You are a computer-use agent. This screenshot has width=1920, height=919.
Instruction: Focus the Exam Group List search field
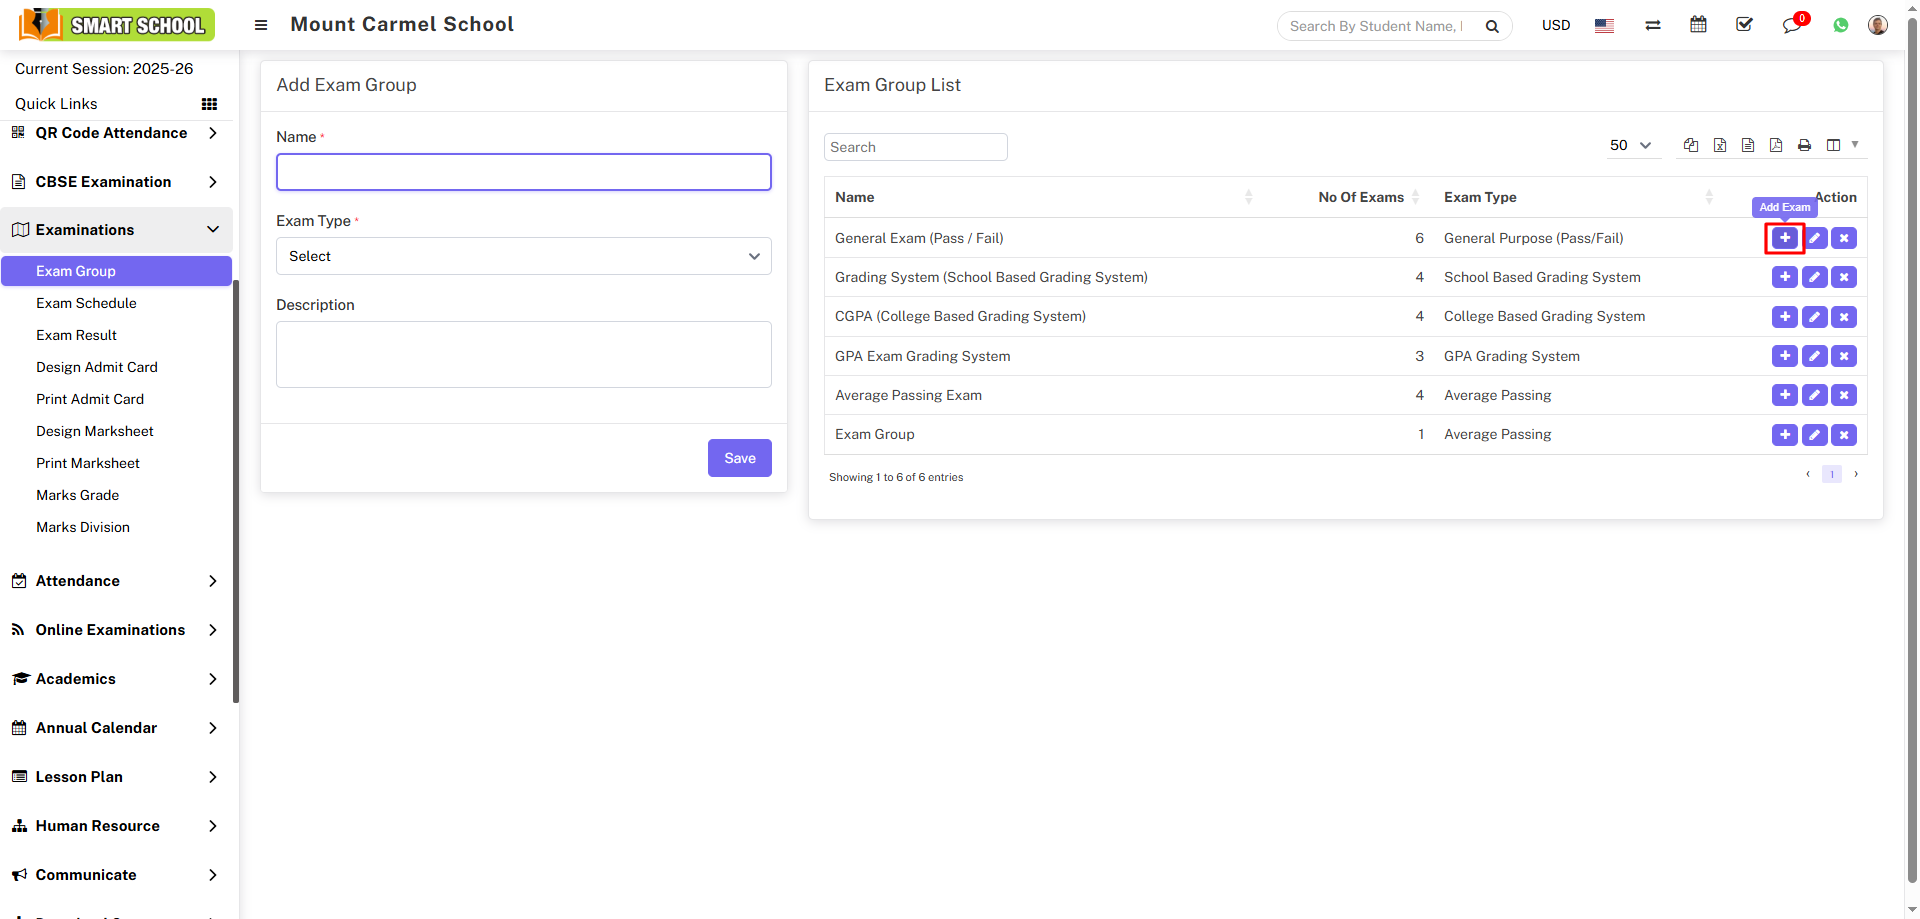[x=915, y=147]
